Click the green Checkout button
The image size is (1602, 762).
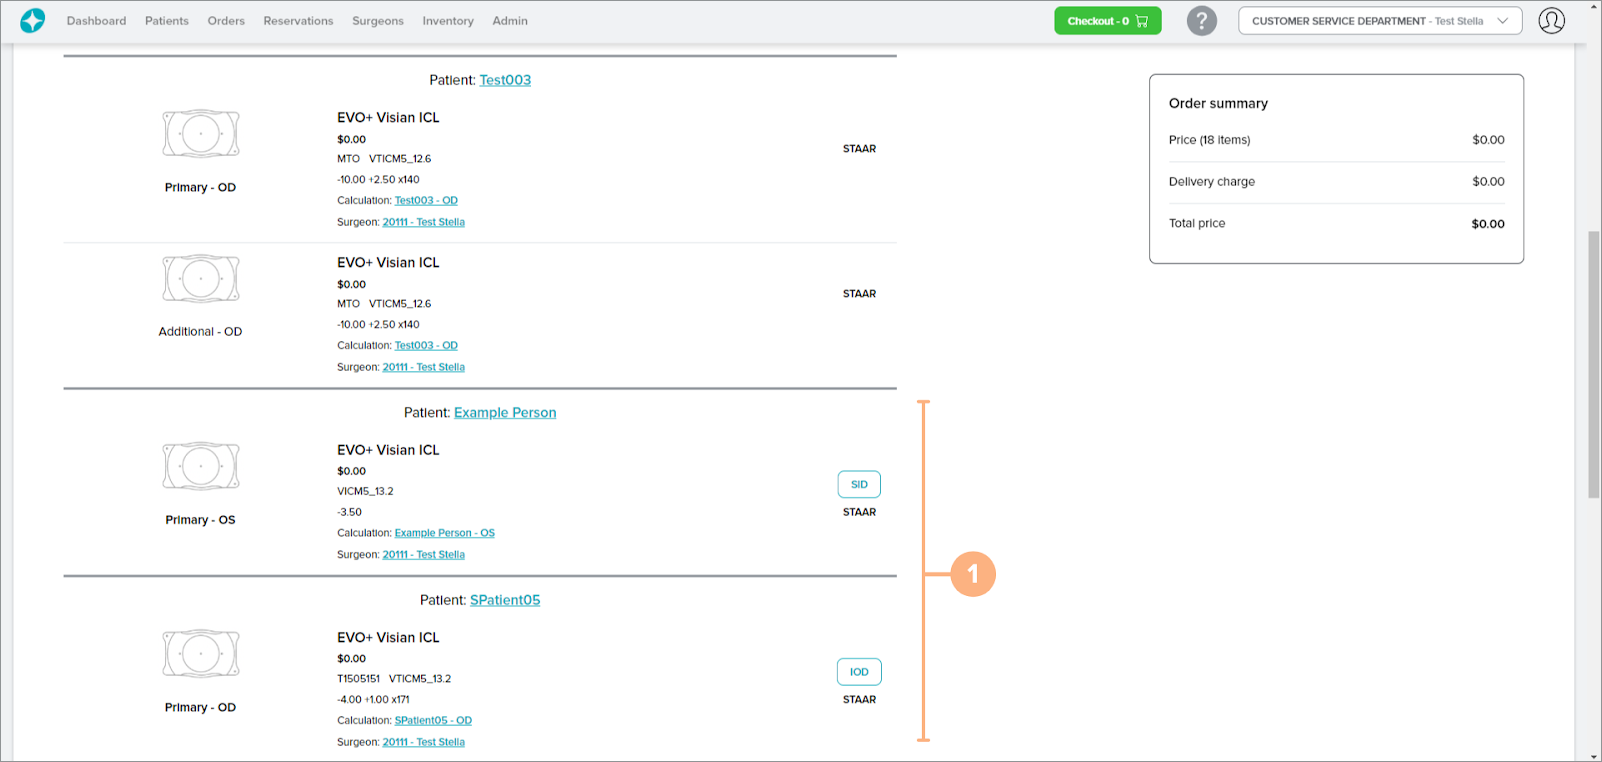[x=1107, y=21]
